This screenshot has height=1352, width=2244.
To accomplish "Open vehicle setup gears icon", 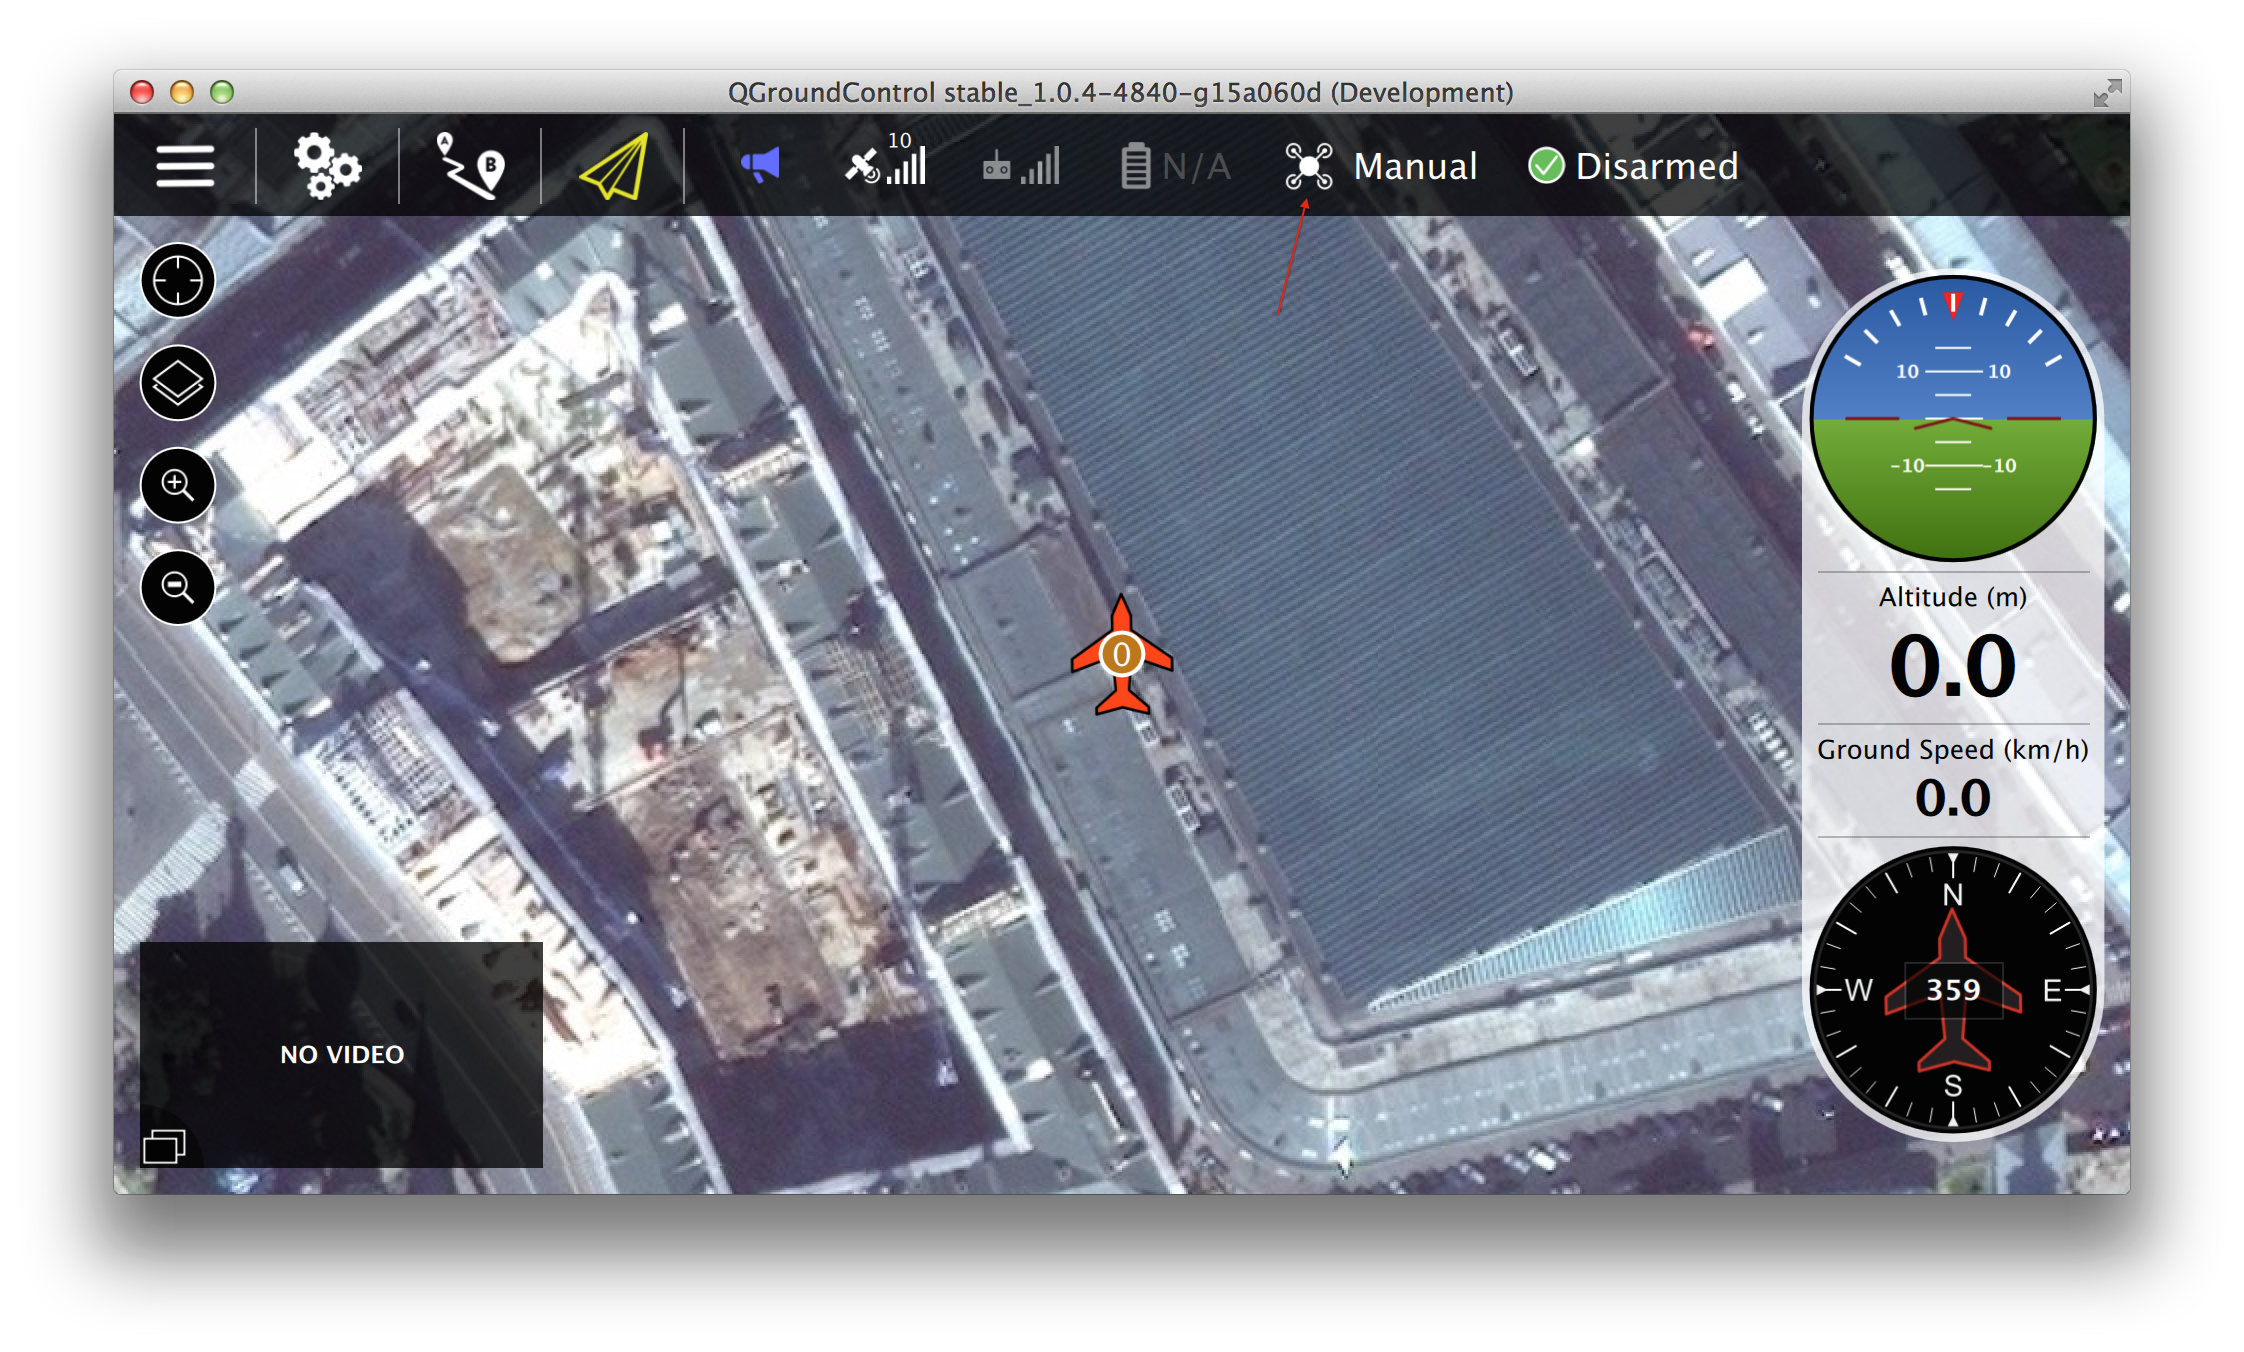I will point(327,166).
